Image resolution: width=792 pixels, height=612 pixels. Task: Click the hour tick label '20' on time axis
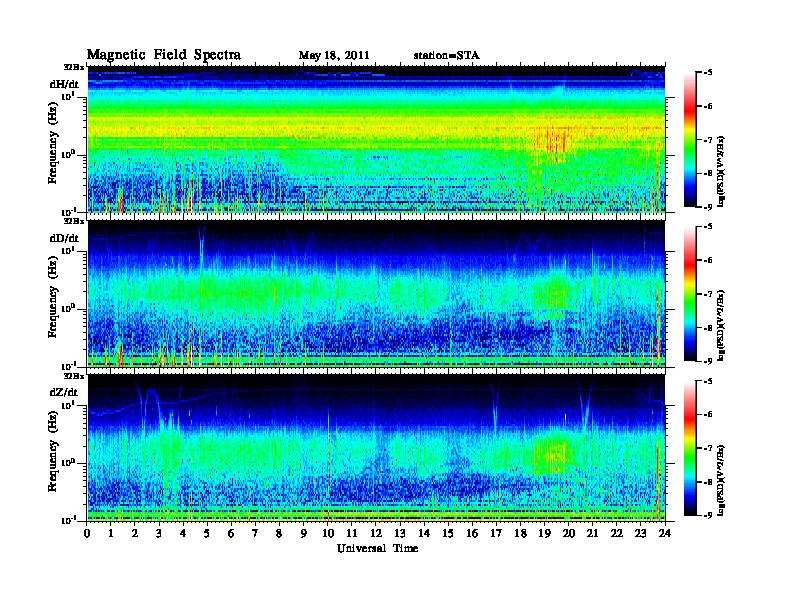(569, 533)
